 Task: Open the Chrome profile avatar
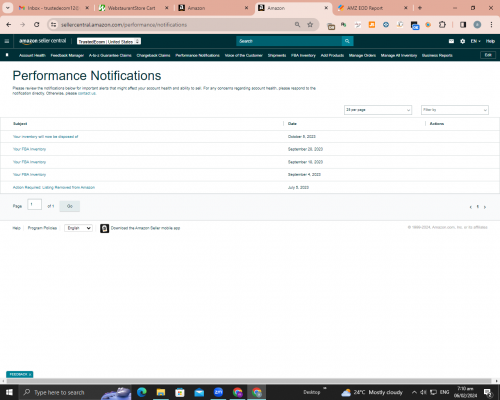(477, 25)
